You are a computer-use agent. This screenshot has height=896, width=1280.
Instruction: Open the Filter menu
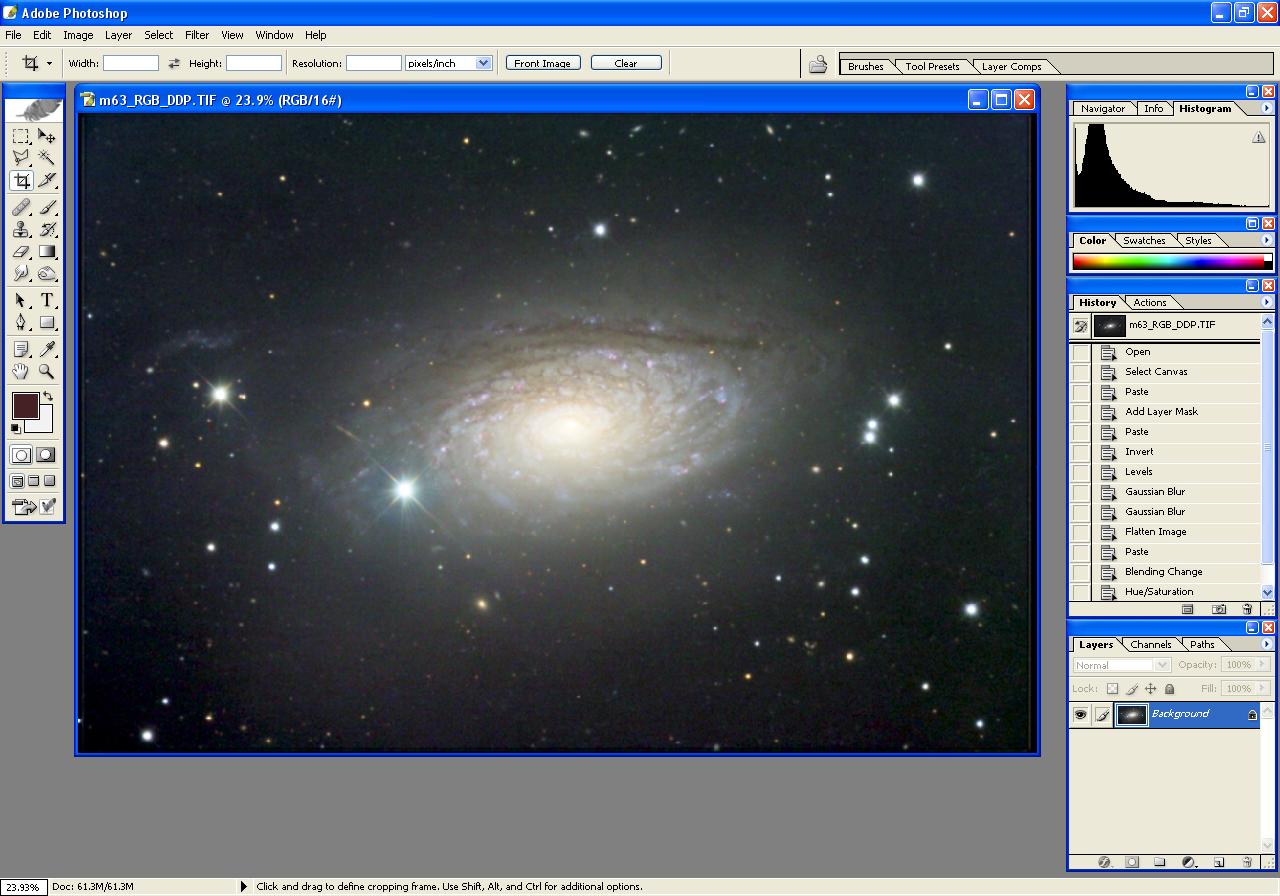coord(197,35)
